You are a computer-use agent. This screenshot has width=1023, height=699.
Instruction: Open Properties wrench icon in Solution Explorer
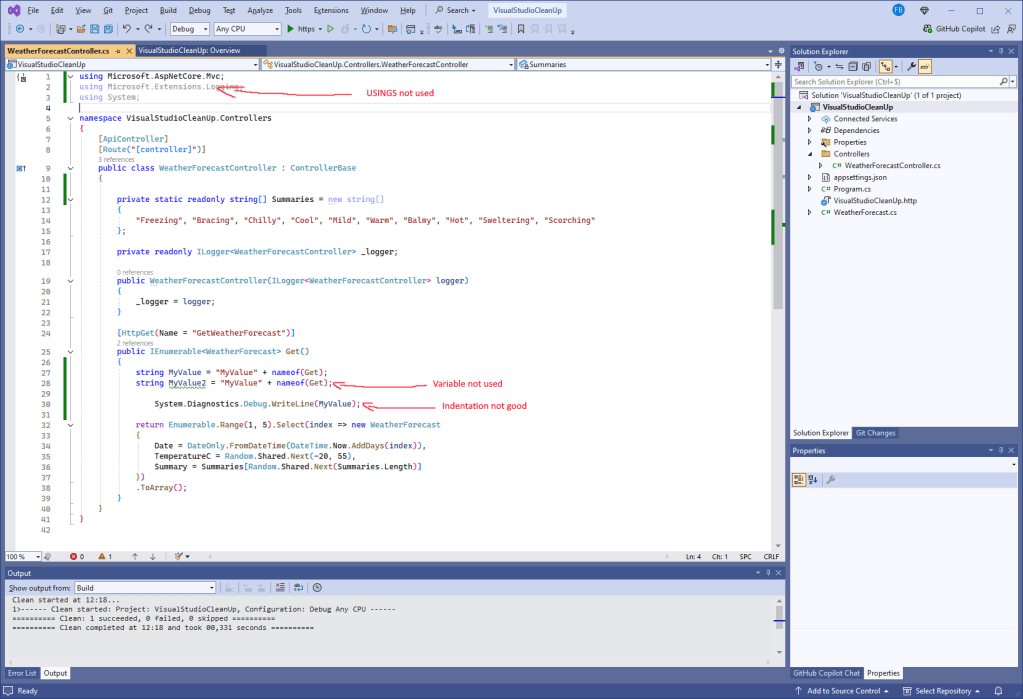[911, 66]
